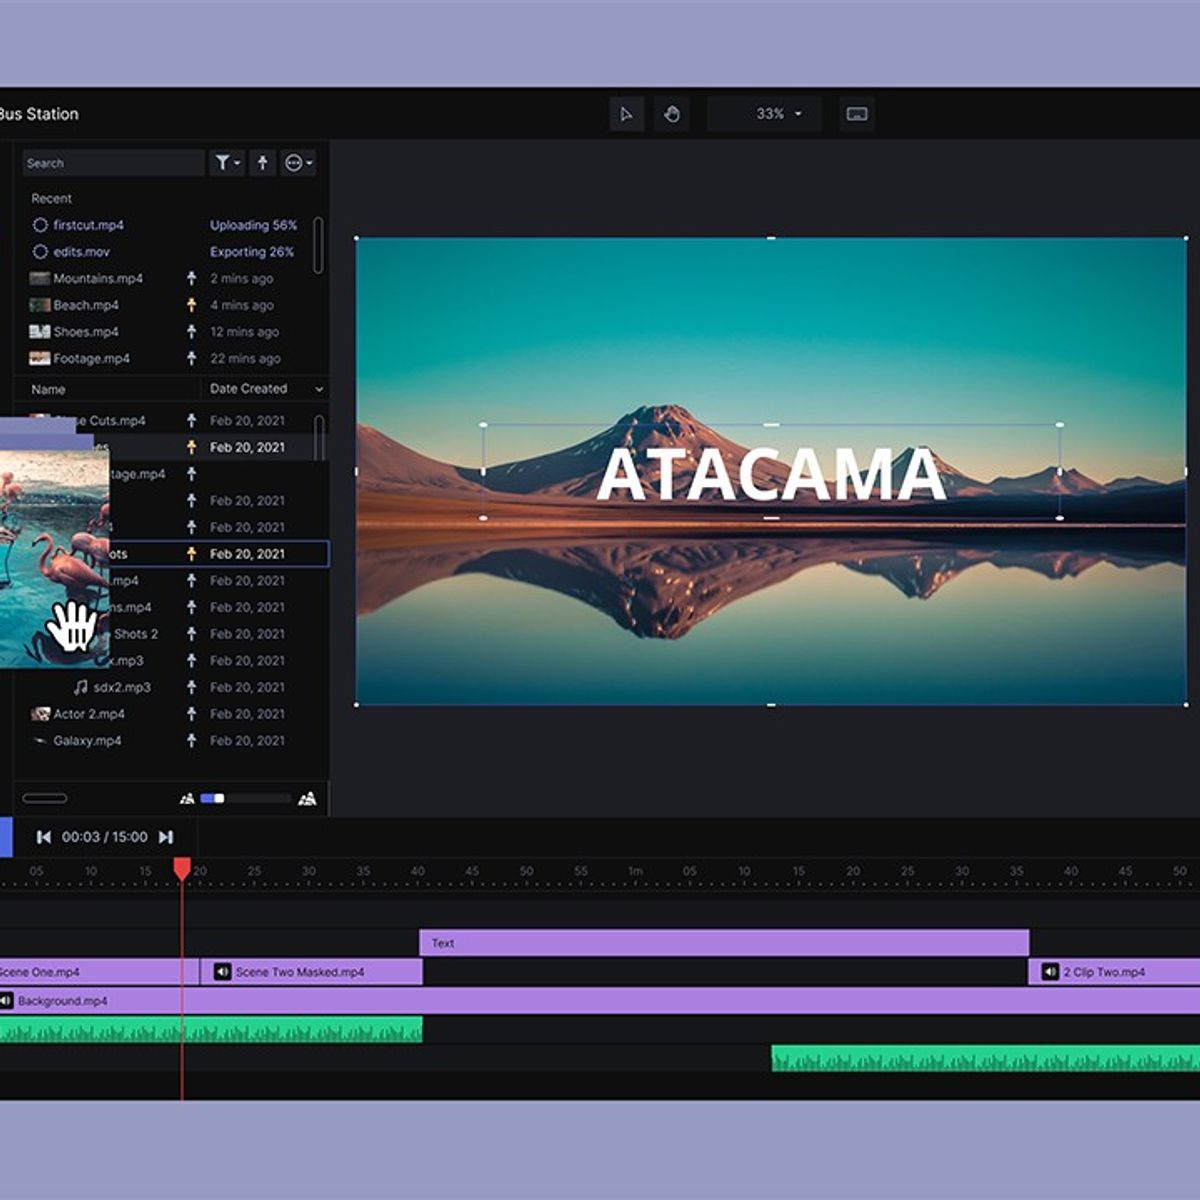Sort files by the Name column header
This screenshot has height=1200, width=1200.
point(48,390)
